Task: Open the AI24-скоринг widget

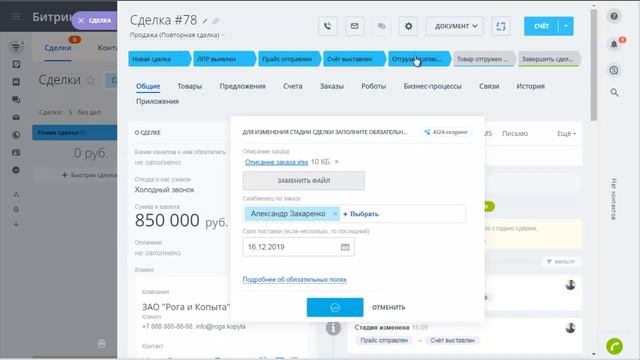Action: (446, 132)
